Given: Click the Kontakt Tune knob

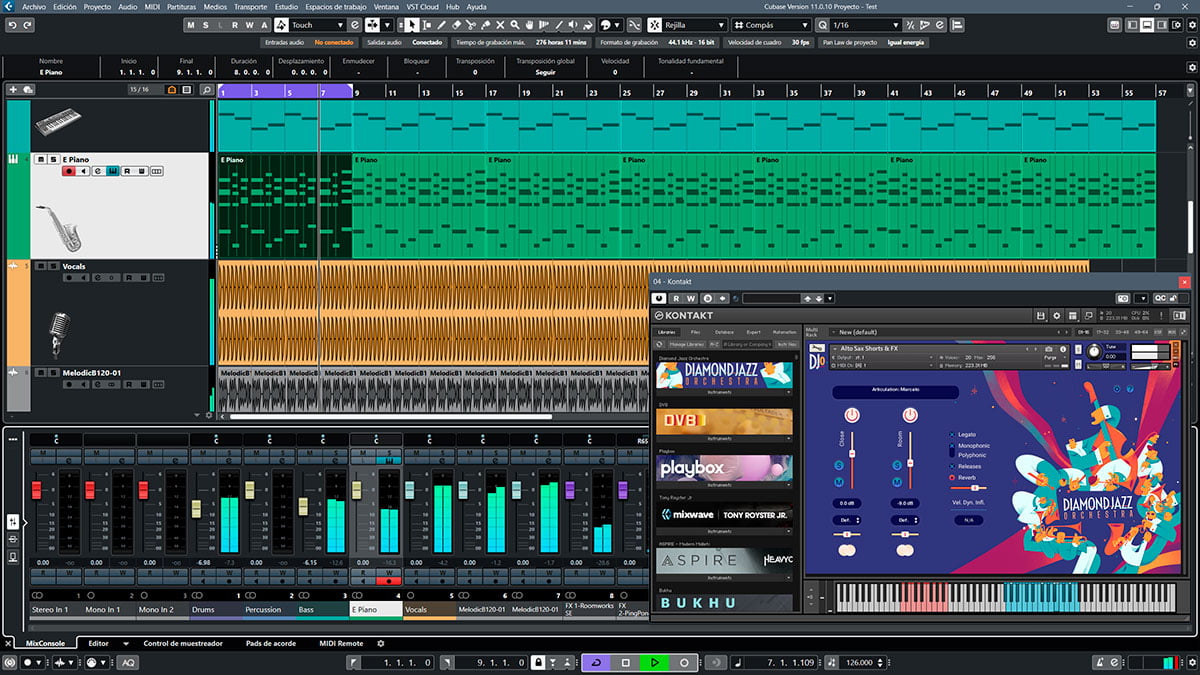Looking at the screenshot, I should coord(1093,352).
